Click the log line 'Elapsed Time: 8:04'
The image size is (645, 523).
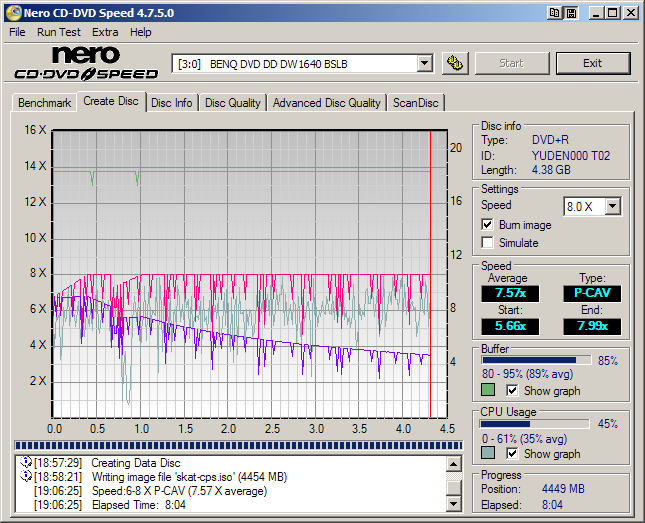(139, 505)
